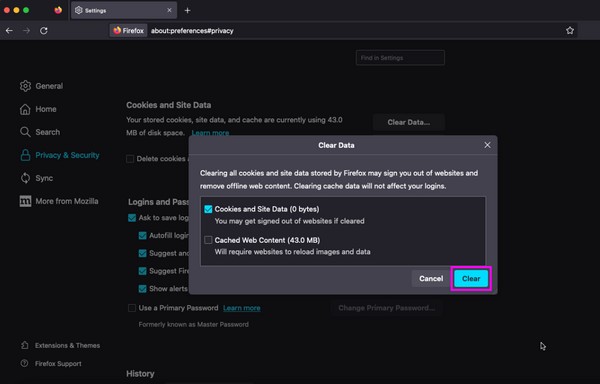Viewport: 600px width, 384px height.
Task: Enable Use a Primary Password checkbox
Action: click(x=132, y=308)
